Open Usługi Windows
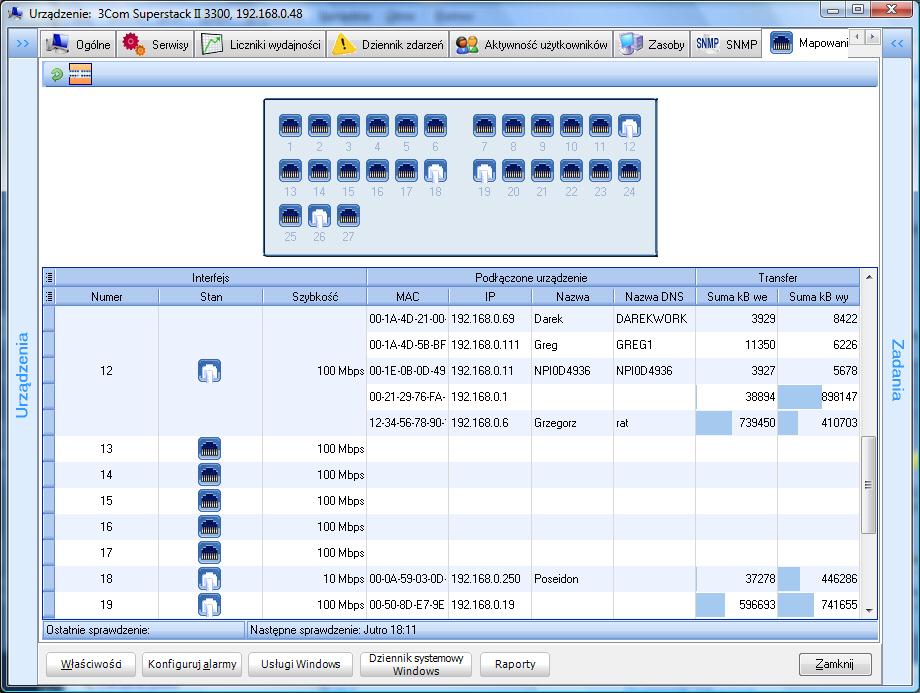The image size is (920, 693). [300, 664]
